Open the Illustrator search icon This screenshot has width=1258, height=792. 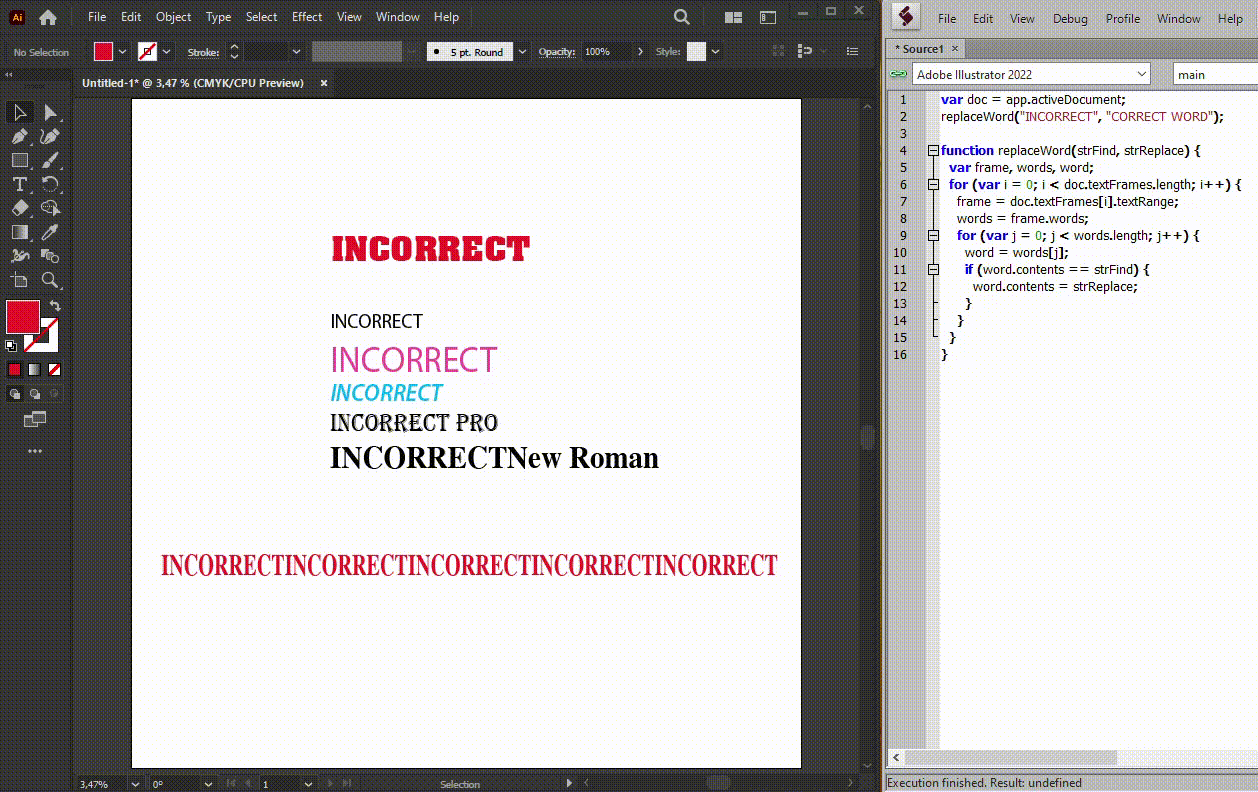(x=681, y=17)
